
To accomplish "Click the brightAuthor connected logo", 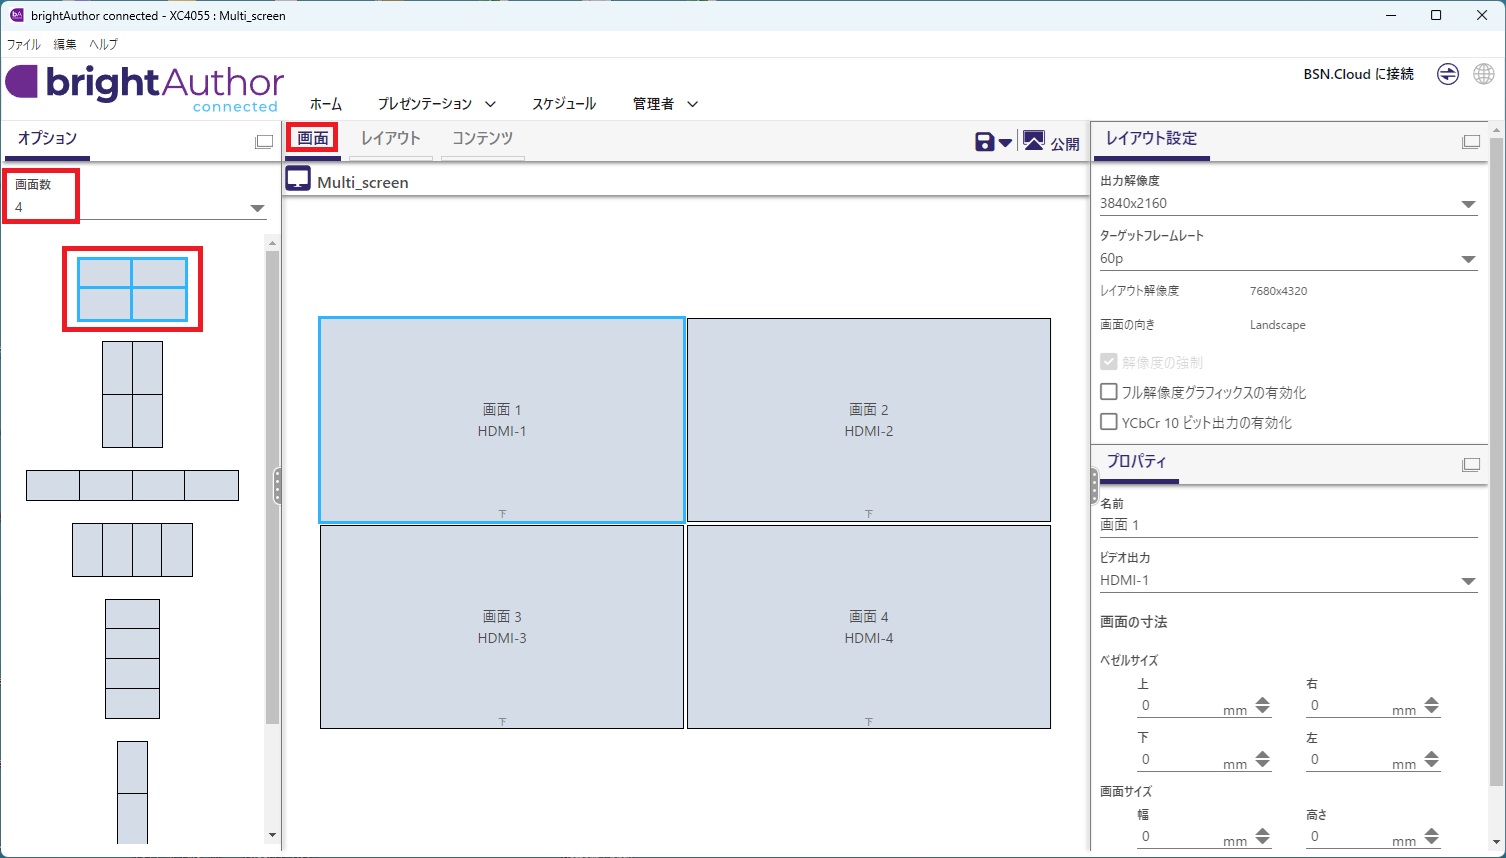I will [145, 88].
